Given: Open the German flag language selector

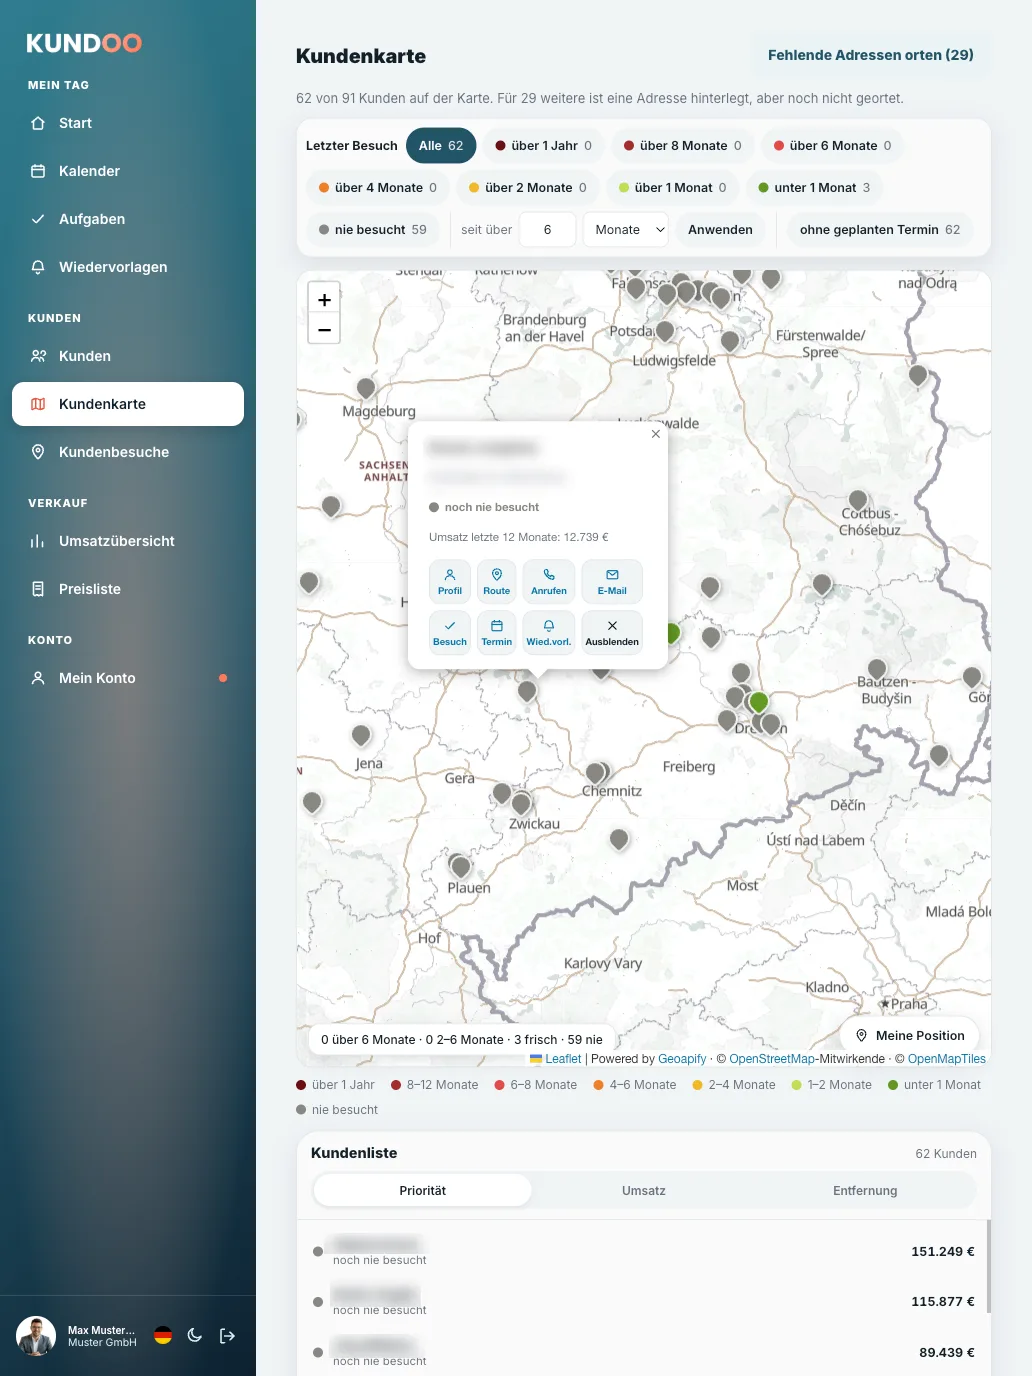Looking at the screenshot, I should (x=163, y=1336).
